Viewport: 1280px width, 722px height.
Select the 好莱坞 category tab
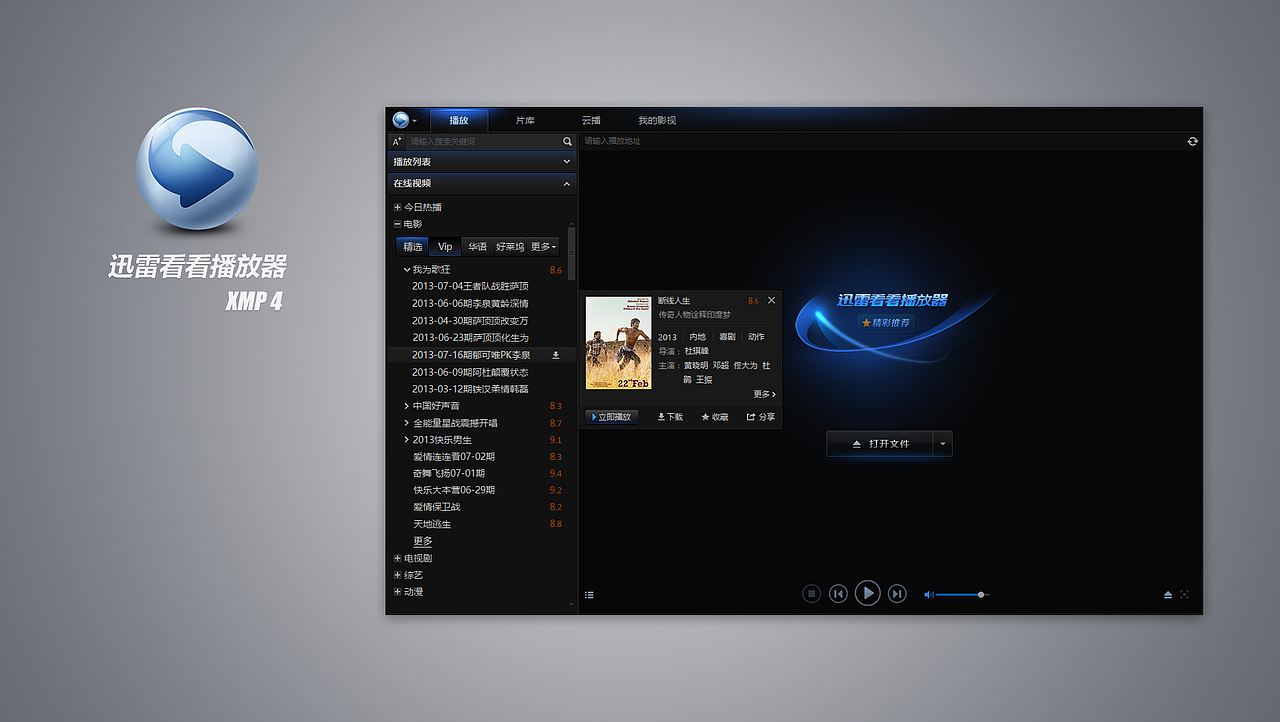point(510,246)
